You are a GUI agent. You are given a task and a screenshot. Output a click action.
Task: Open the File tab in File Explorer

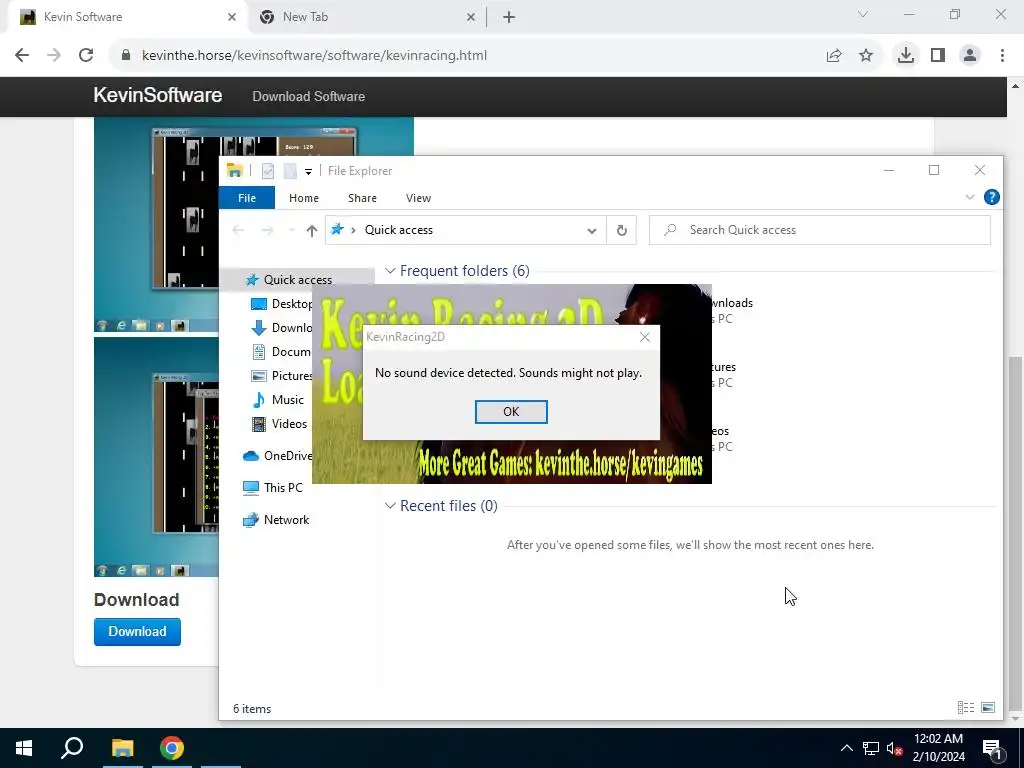pos(247,198)
